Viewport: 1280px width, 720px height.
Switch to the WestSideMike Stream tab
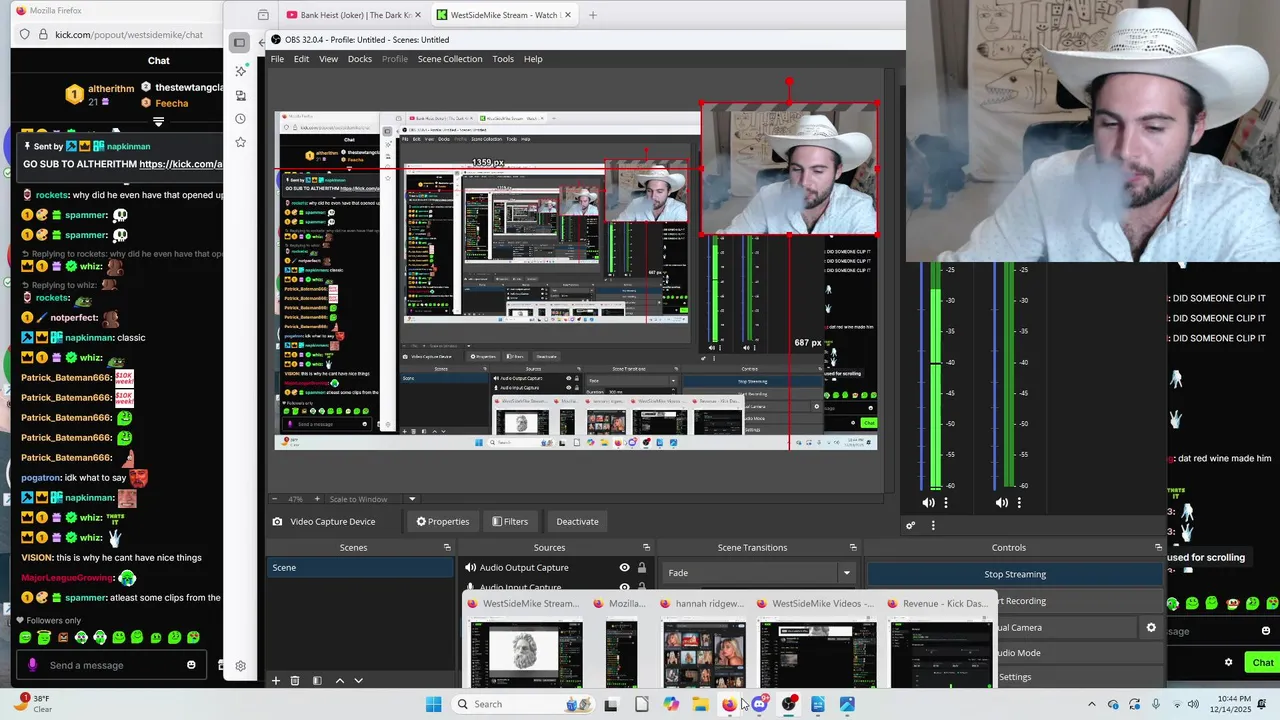coord(504,15)
